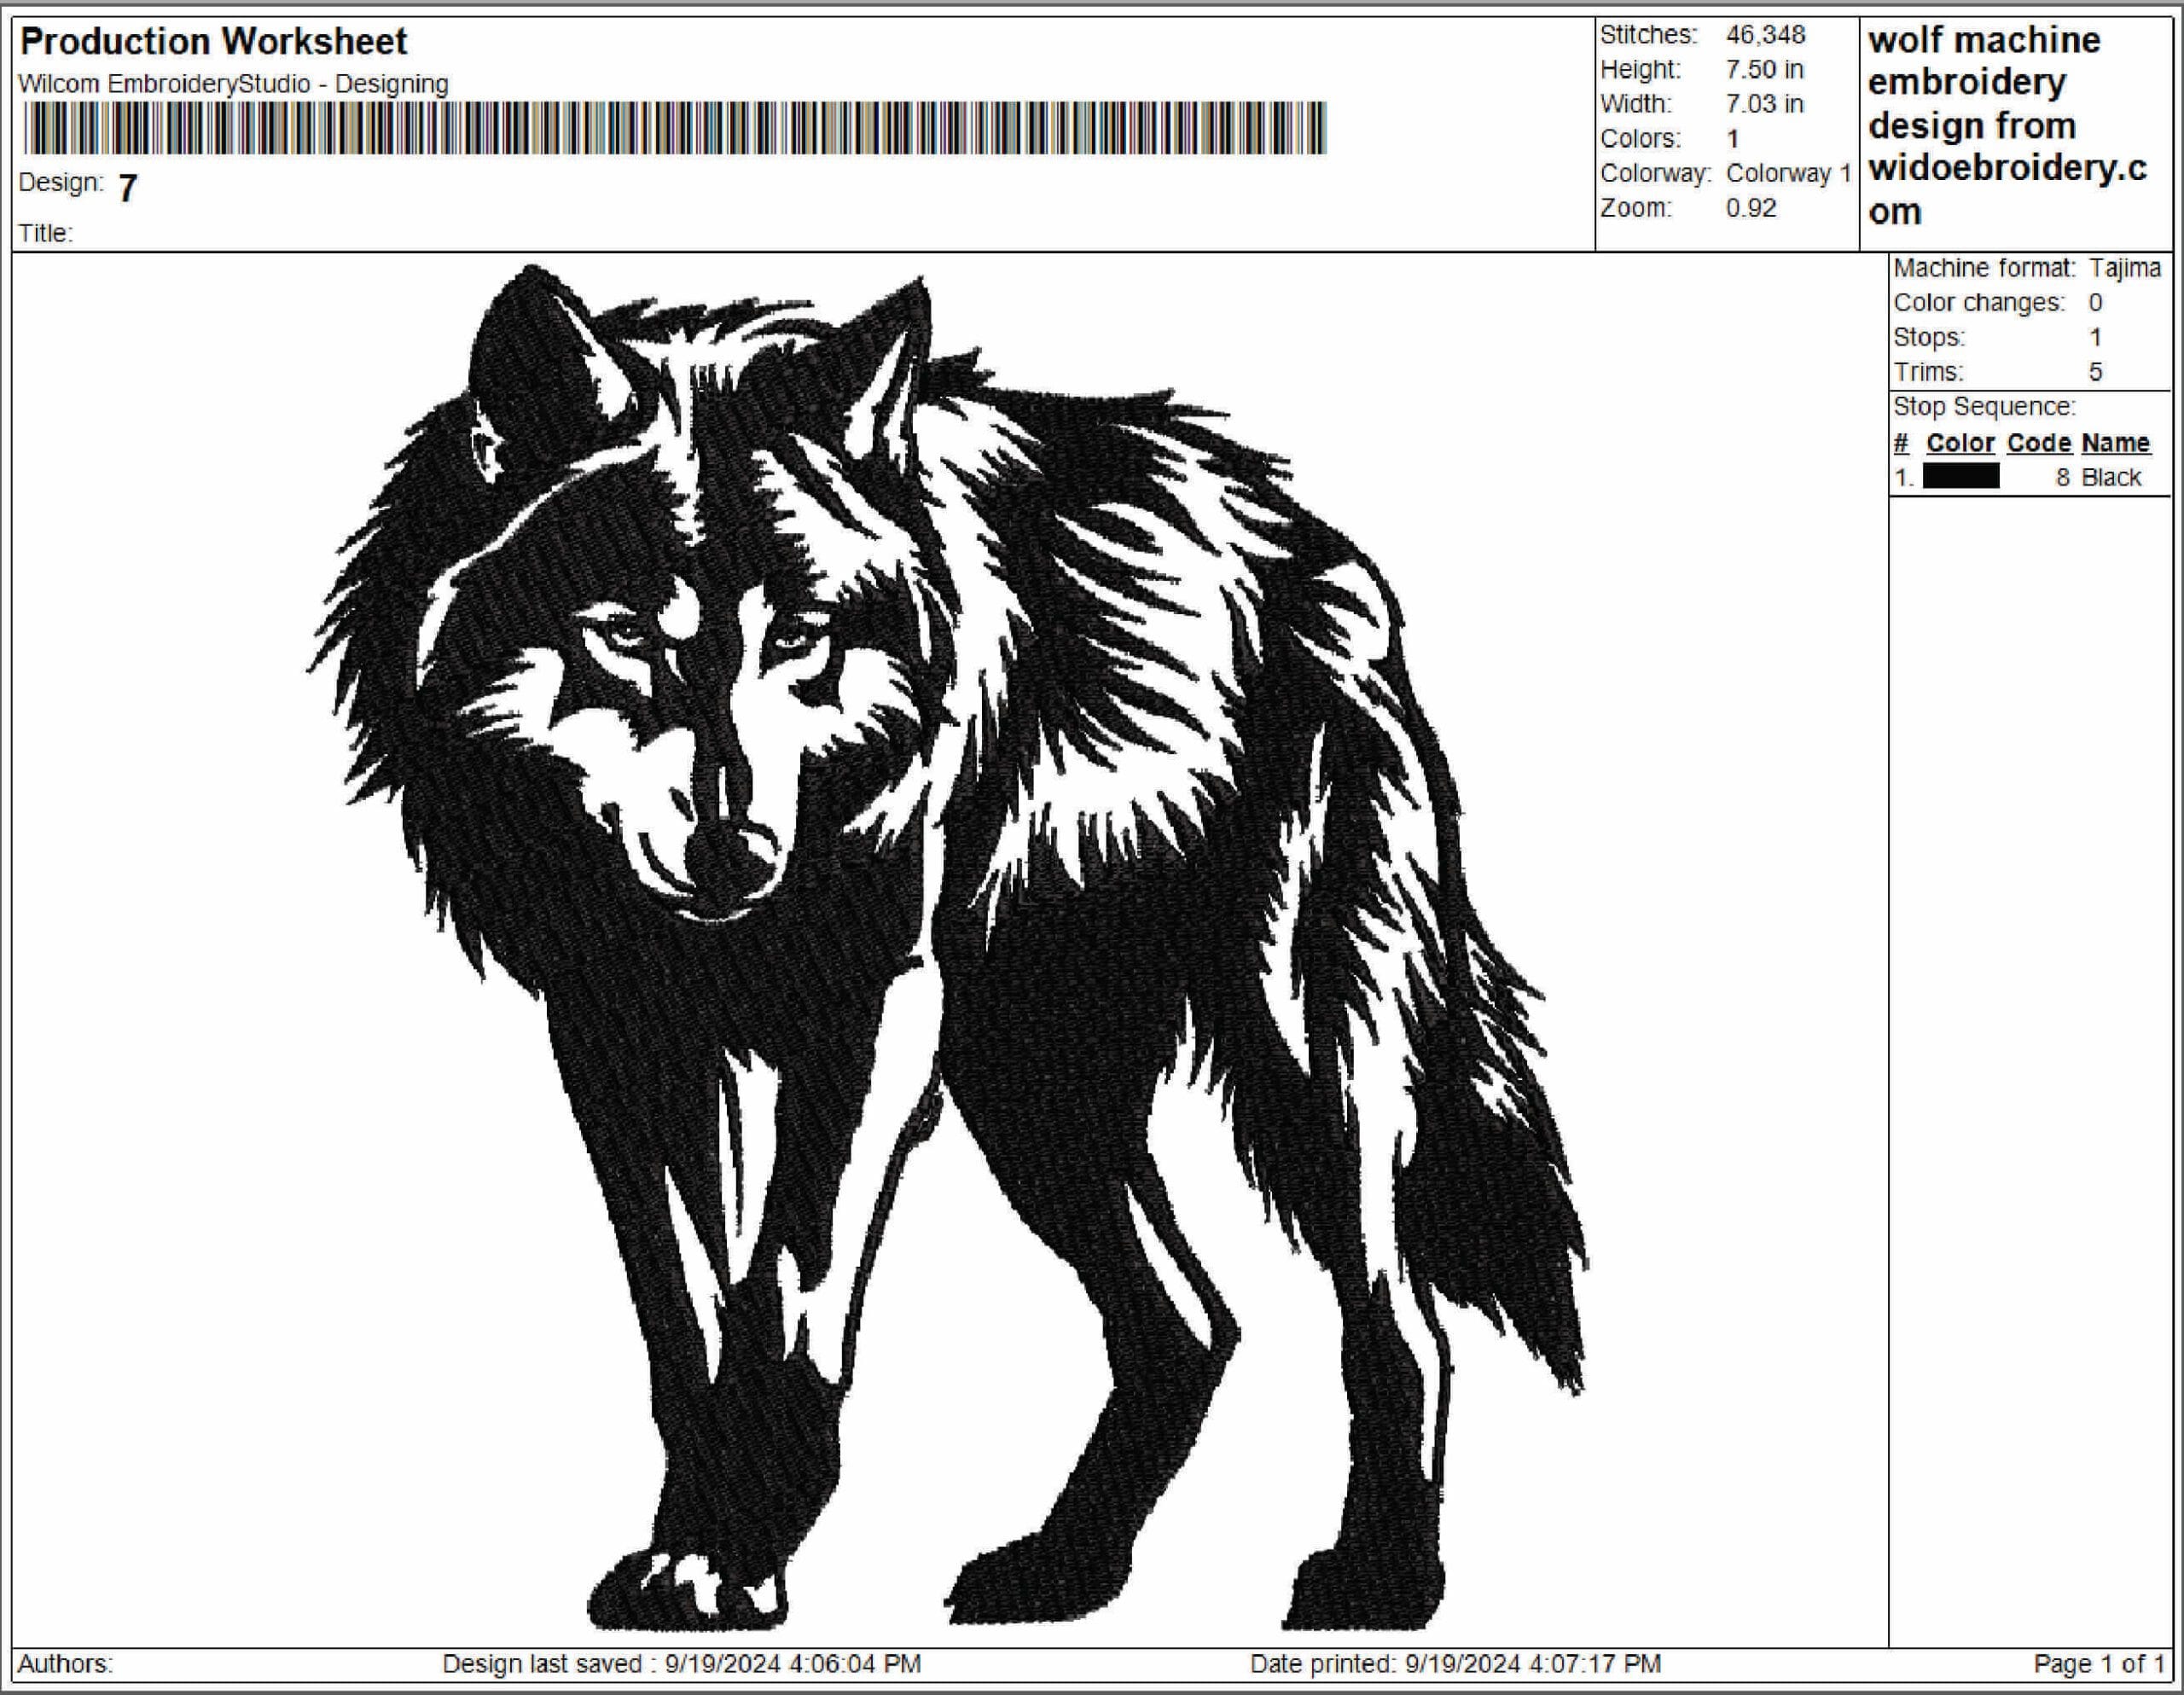Click the Color column header

click(x=1960, y=443)
